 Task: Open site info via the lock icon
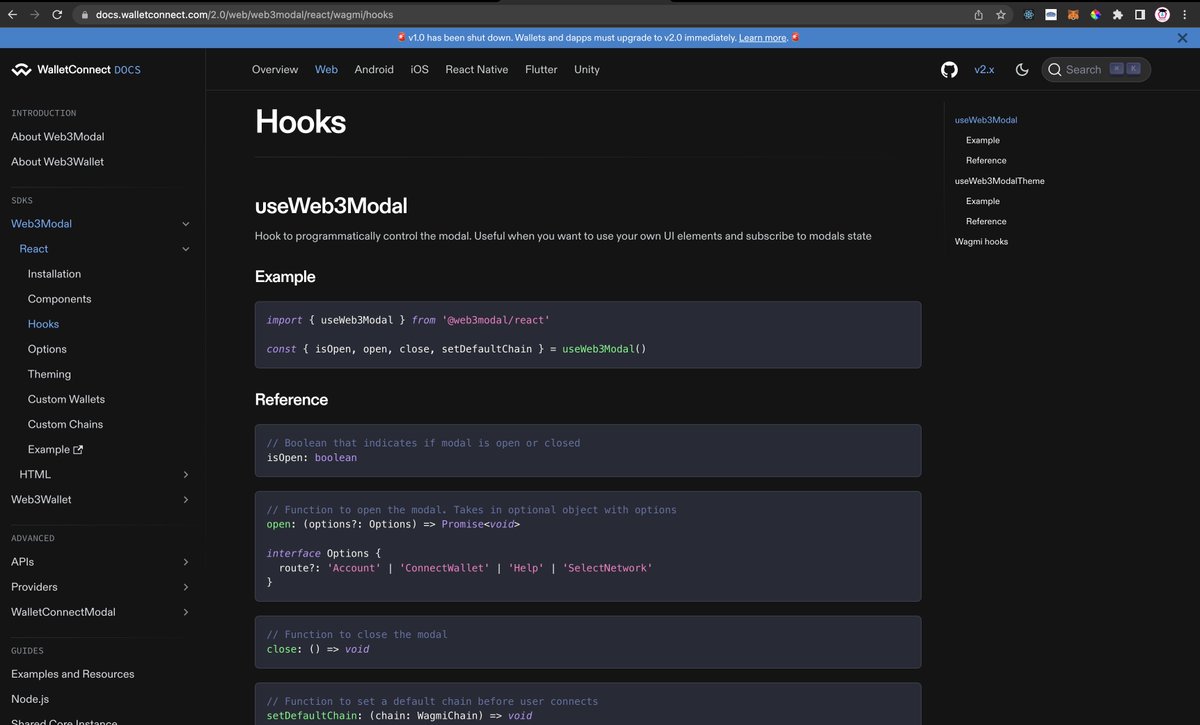[x=84, y=15]
